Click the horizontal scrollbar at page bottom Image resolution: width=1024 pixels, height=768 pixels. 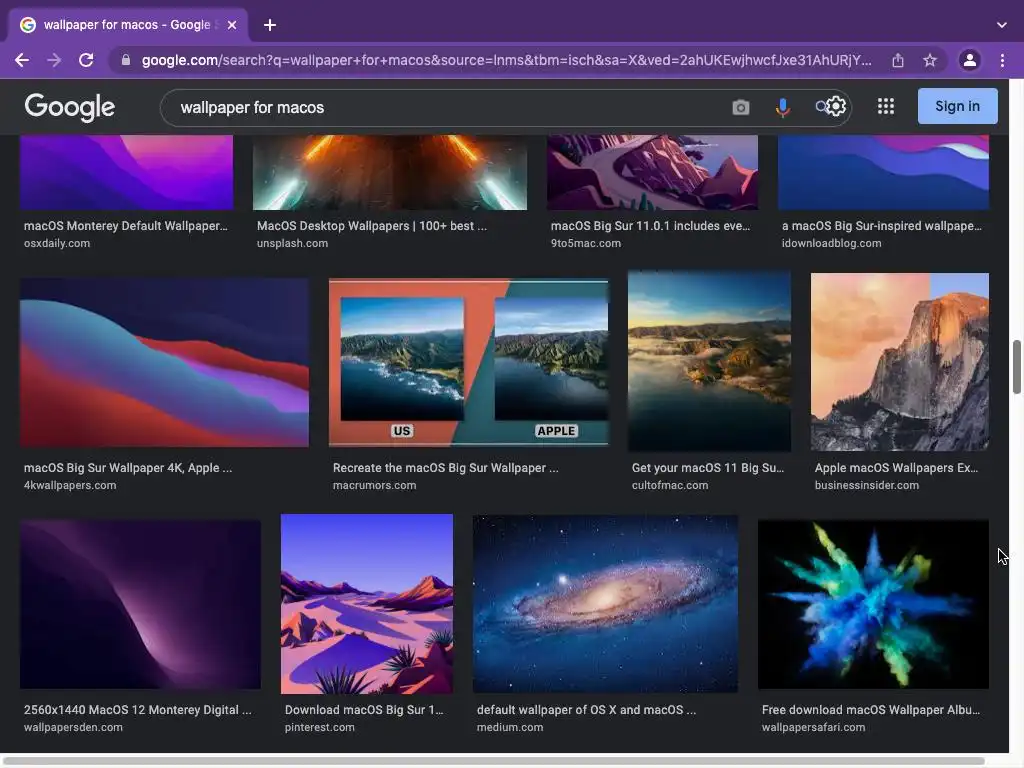495,761
